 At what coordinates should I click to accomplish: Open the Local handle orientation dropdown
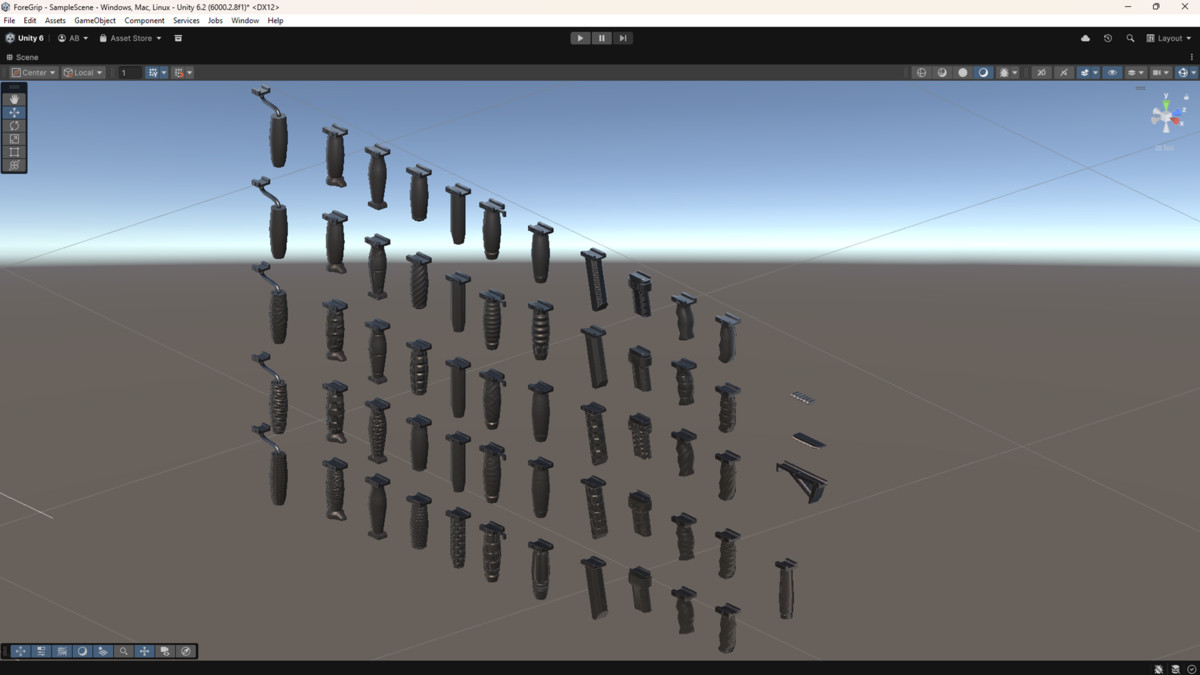[83, 72]
